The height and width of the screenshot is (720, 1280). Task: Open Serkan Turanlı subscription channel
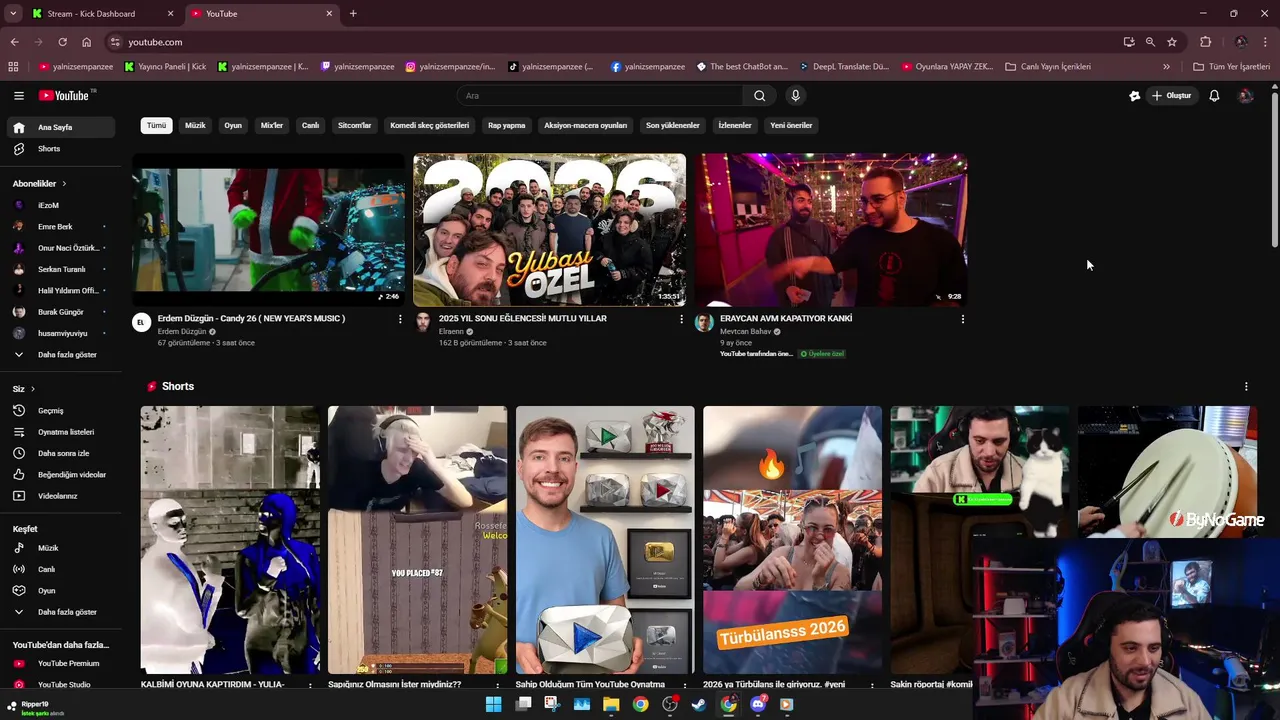coord(59,269)
